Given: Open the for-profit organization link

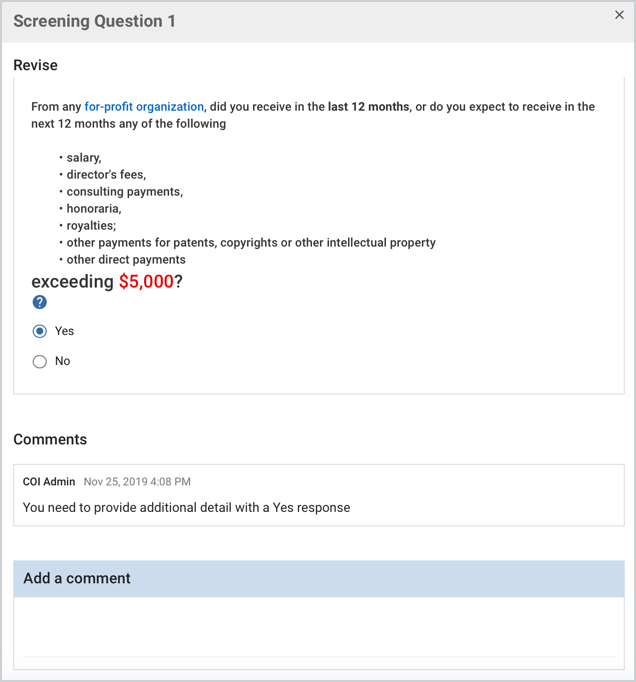Looking at the screenshot, I should pos(144,106).
